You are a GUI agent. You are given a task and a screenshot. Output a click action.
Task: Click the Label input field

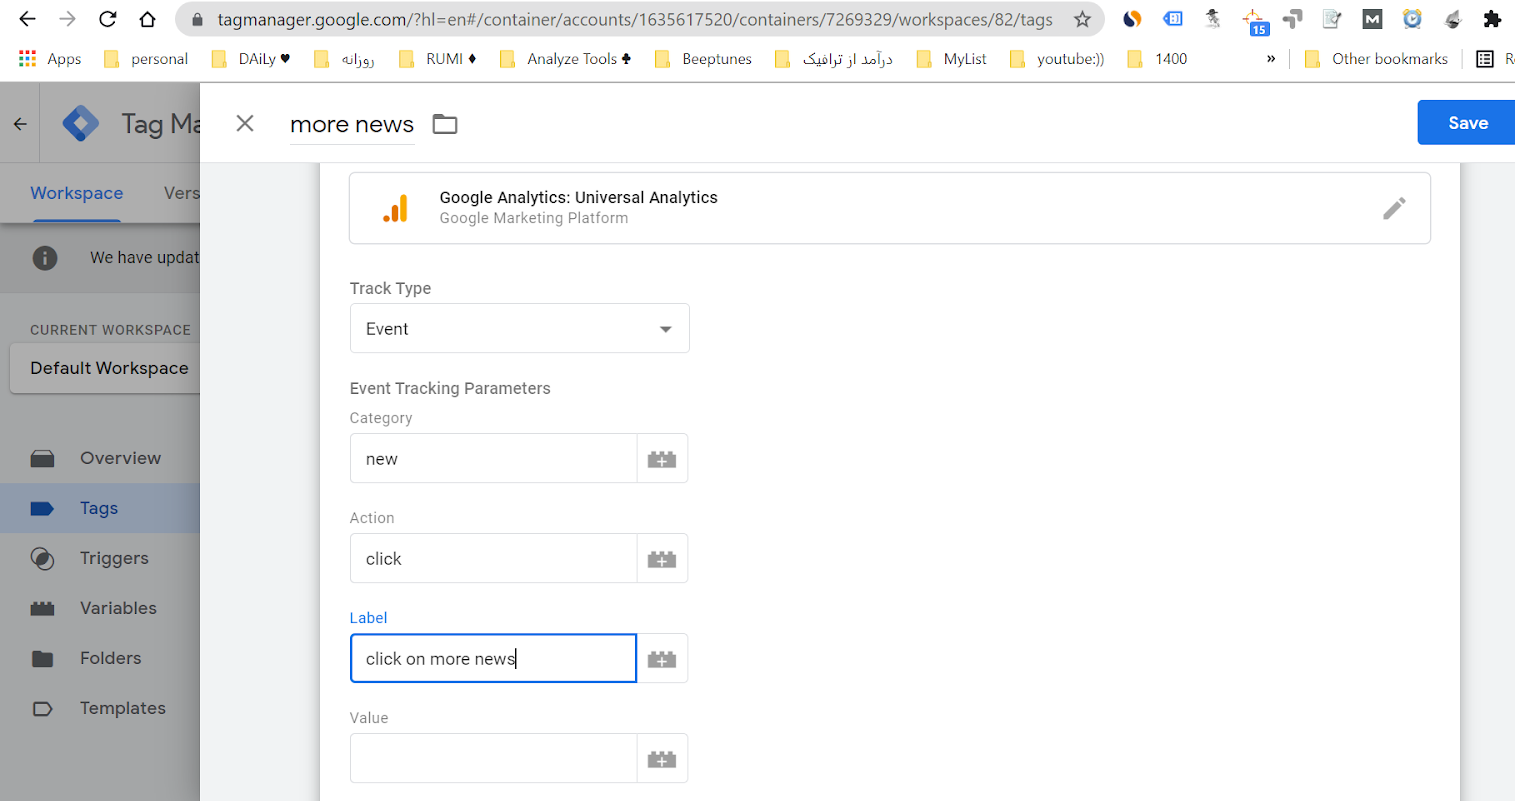[493, 659]
